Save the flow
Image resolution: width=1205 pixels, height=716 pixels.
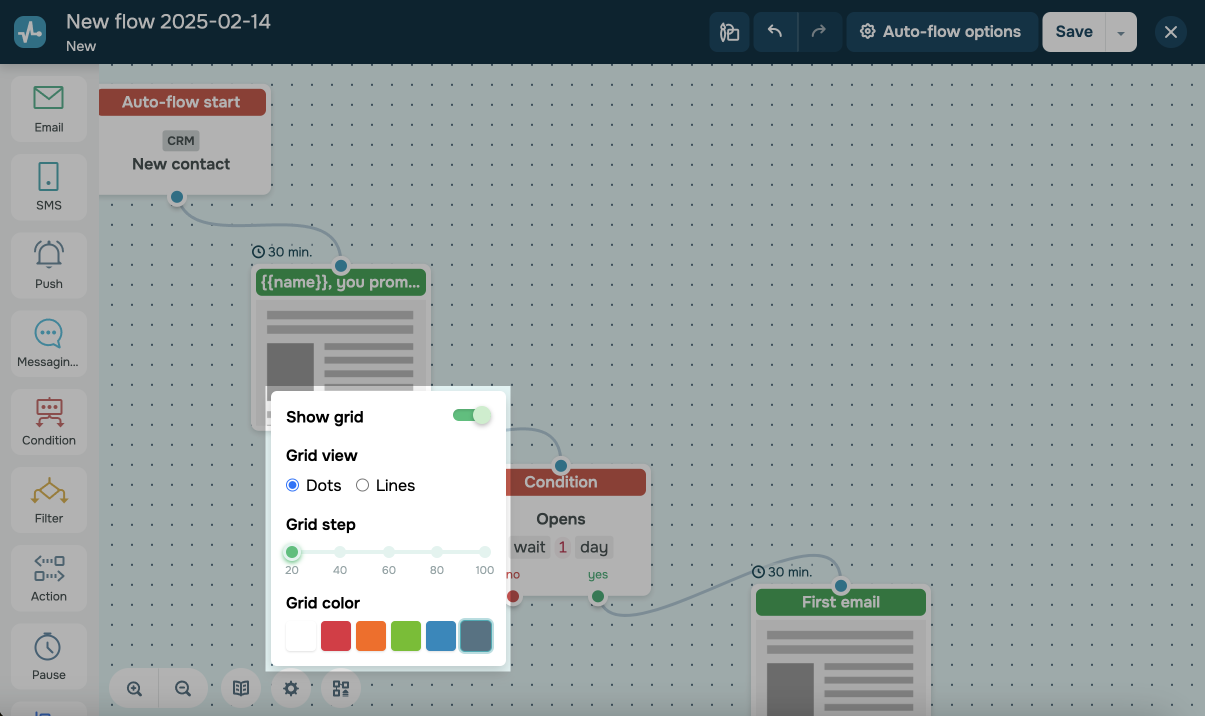[x=1073, y=32]
